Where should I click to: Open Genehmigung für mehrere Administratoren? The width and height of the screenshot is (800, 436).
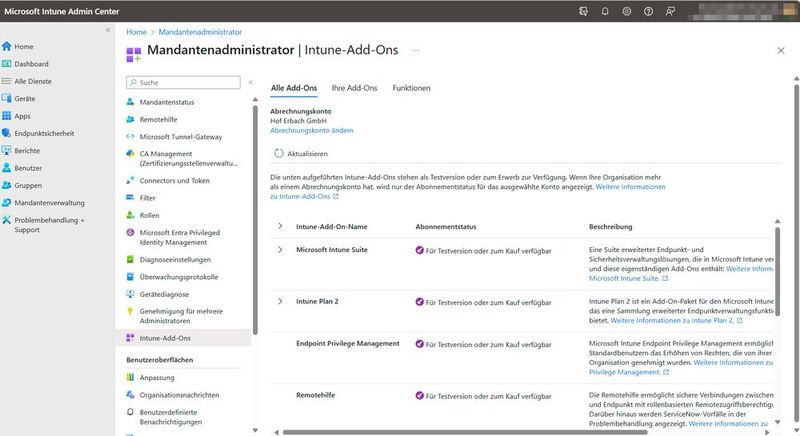[x=183, y=316]
